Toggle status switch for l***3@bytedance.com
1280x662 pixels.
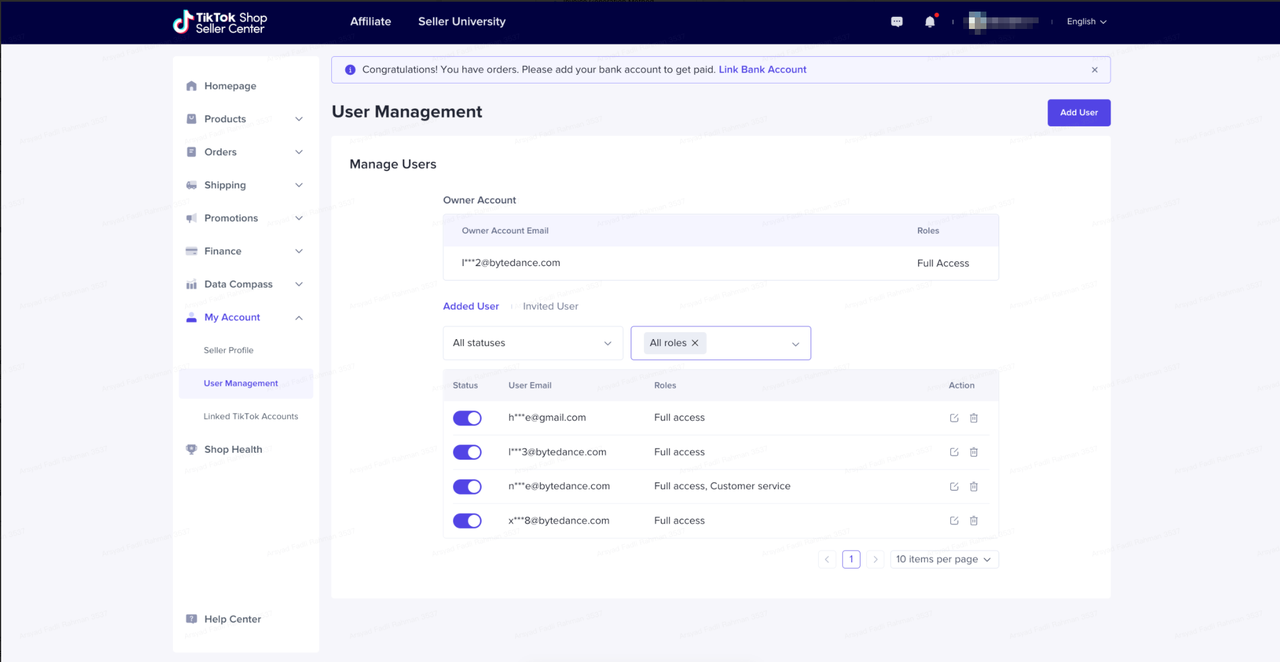click(467, 452)
